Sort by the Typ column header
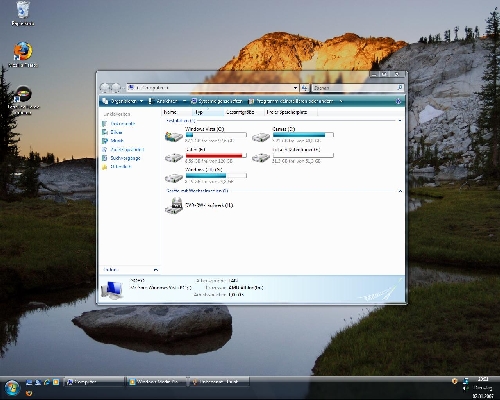This screenshot has height=400, width=500. [208, 112]
